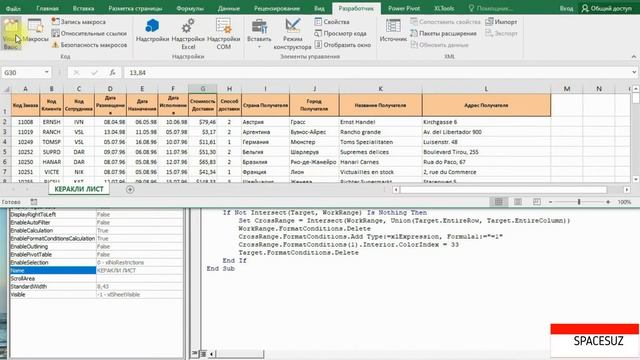
Task: Switch to the Рецензирование tab
Action: pos(277,8)
